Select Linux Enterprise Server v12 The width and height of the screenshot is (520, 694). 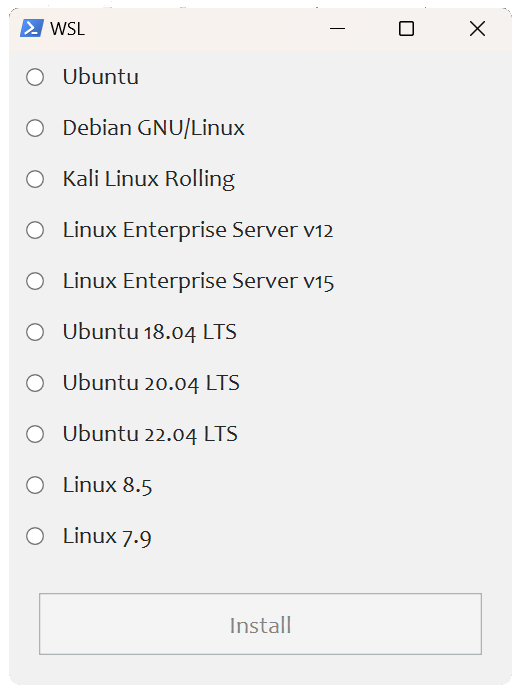coord(35,230)
